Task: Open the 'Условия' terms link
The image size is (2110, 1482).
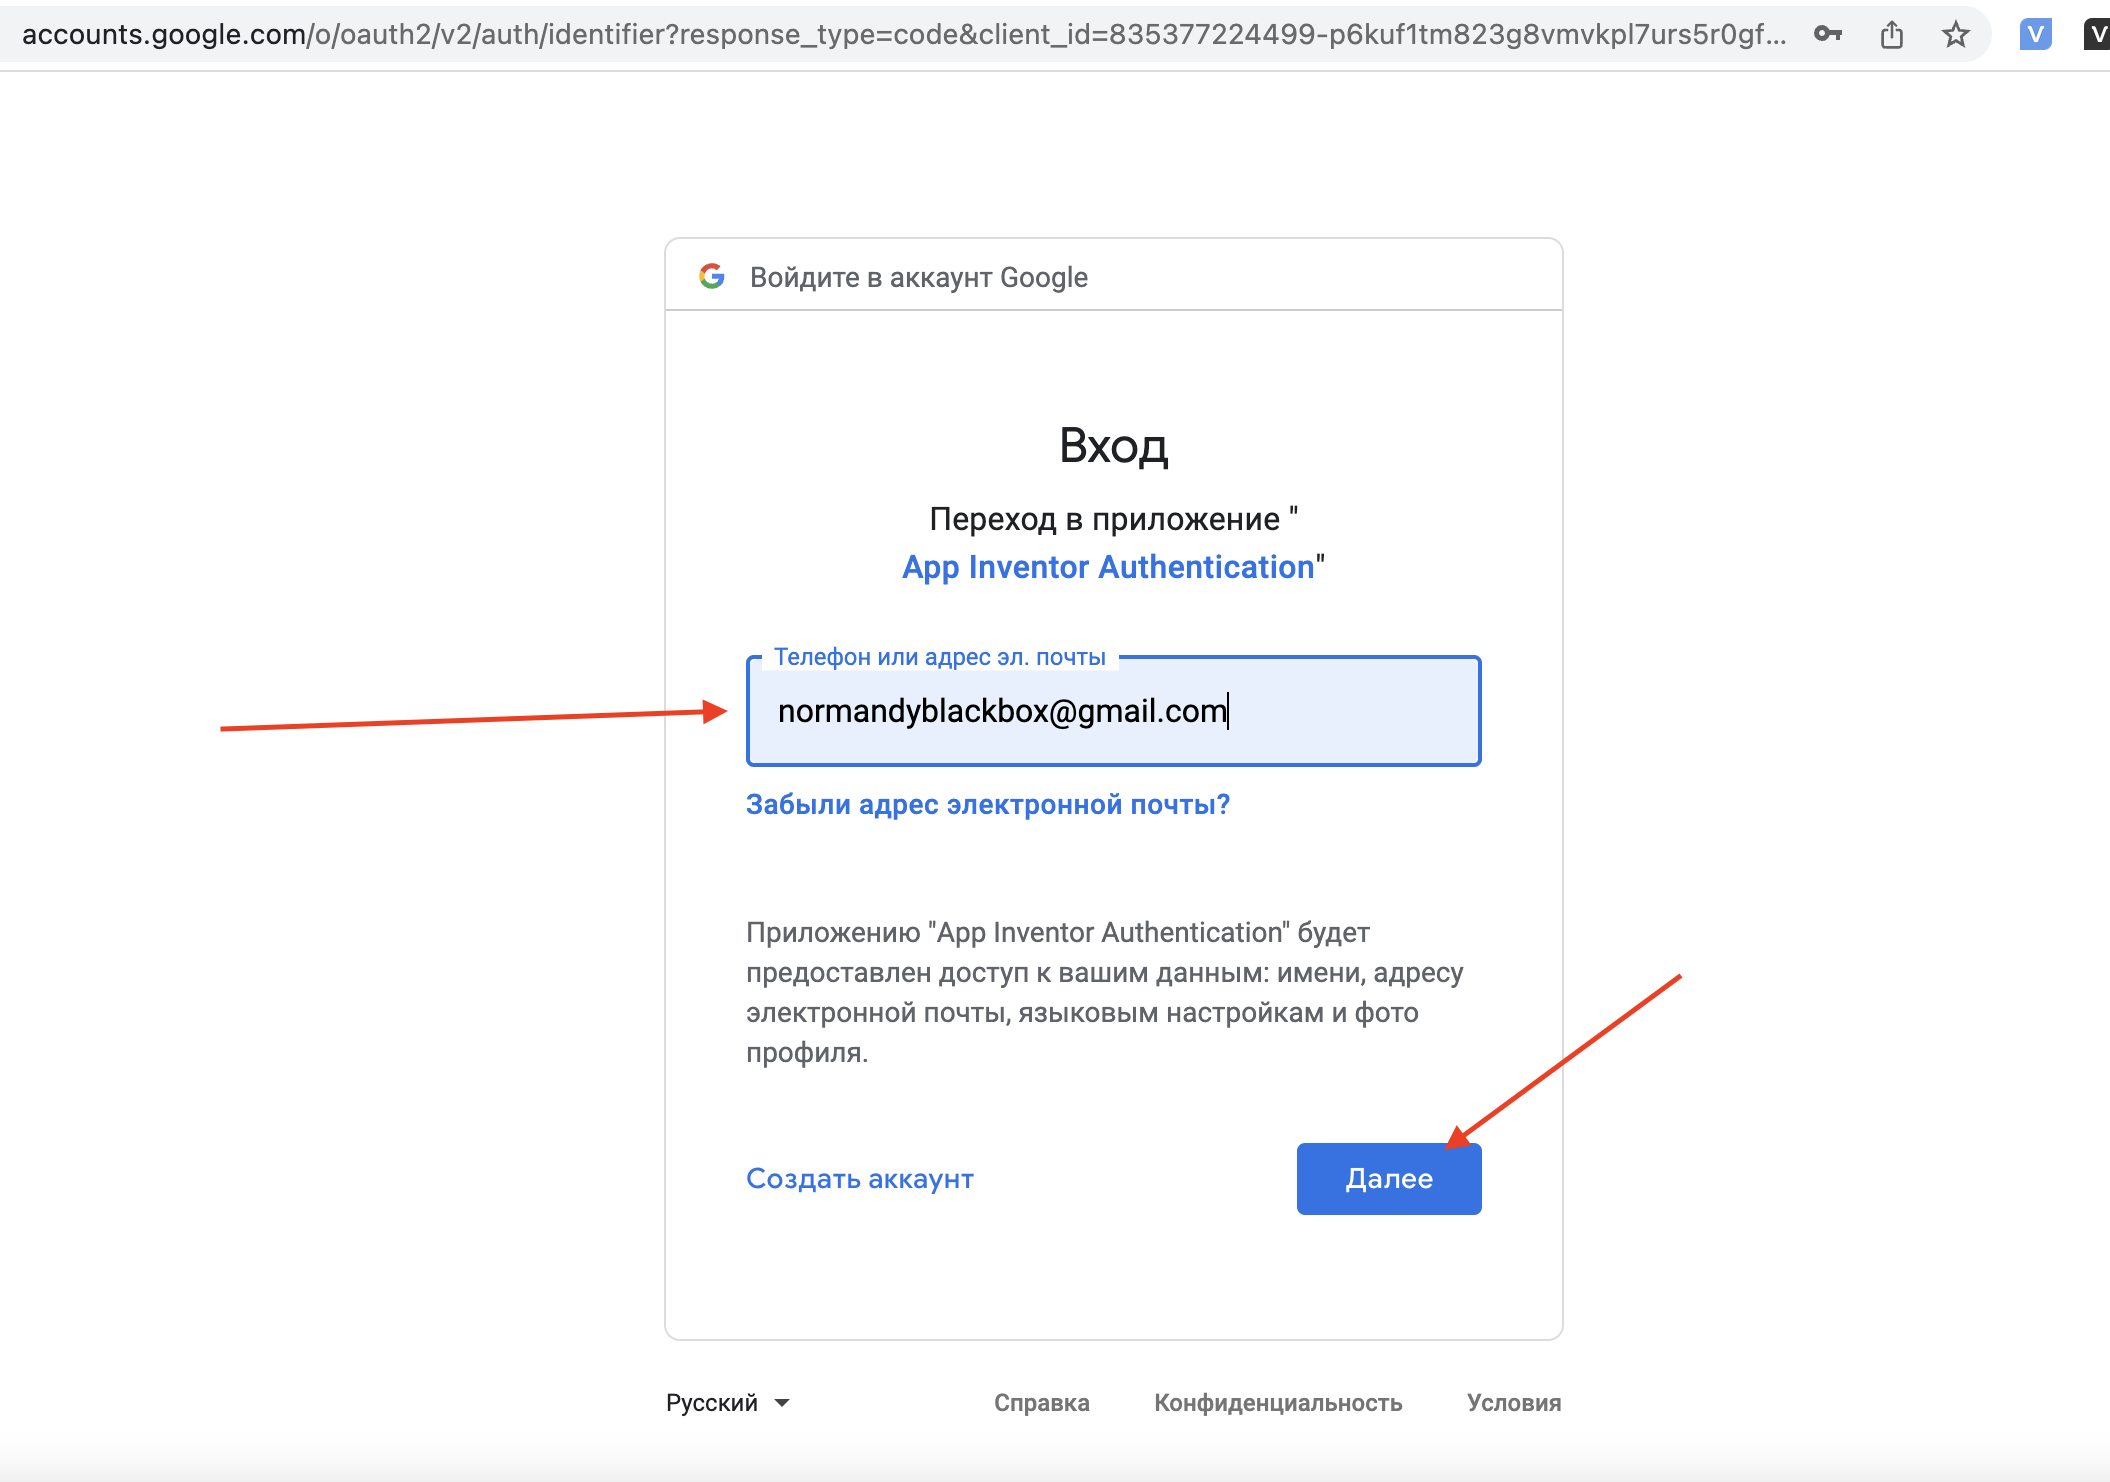Action: [x=1513, y=1403]
